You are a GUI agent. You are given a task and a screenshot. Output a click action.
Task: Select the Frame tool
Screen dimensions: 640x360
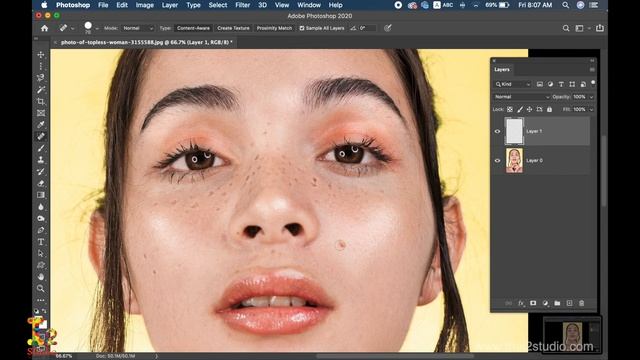[x=41, y=113]
